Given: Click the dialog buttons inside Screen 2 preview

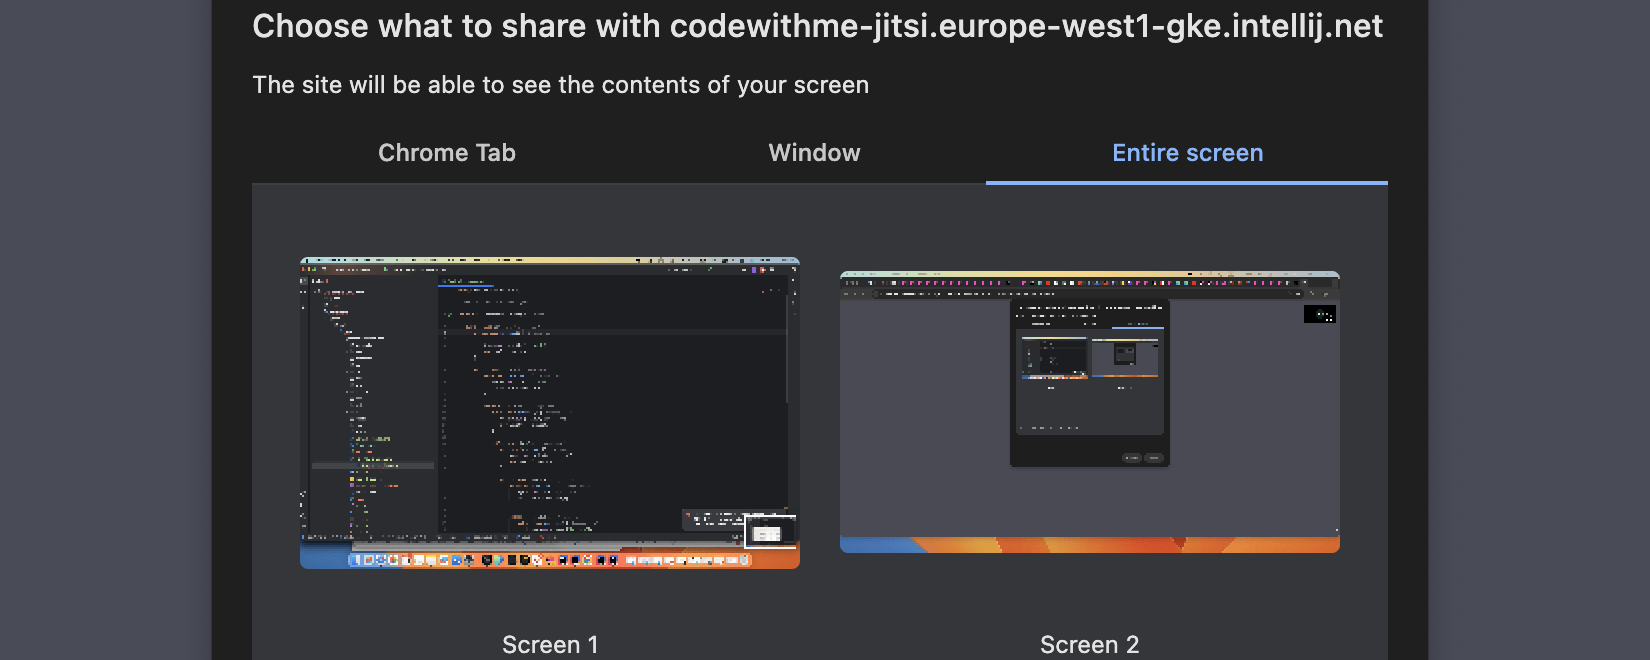Looking at the screenshot, I should [x=1143, y=457].
